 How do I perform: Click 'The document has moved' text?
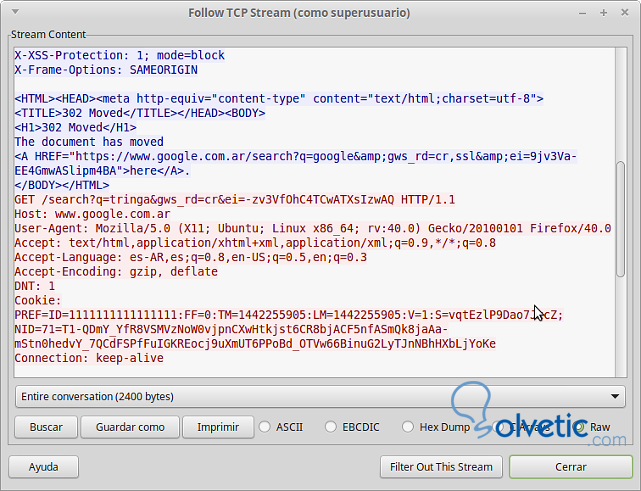[x=89, y=142]
